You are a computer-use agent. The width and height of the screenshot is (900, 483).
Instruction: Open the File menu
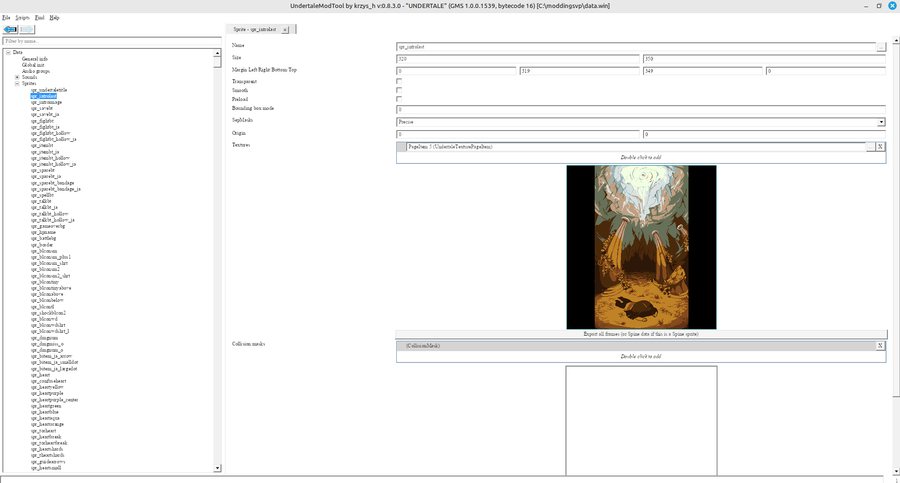(6, 18)
